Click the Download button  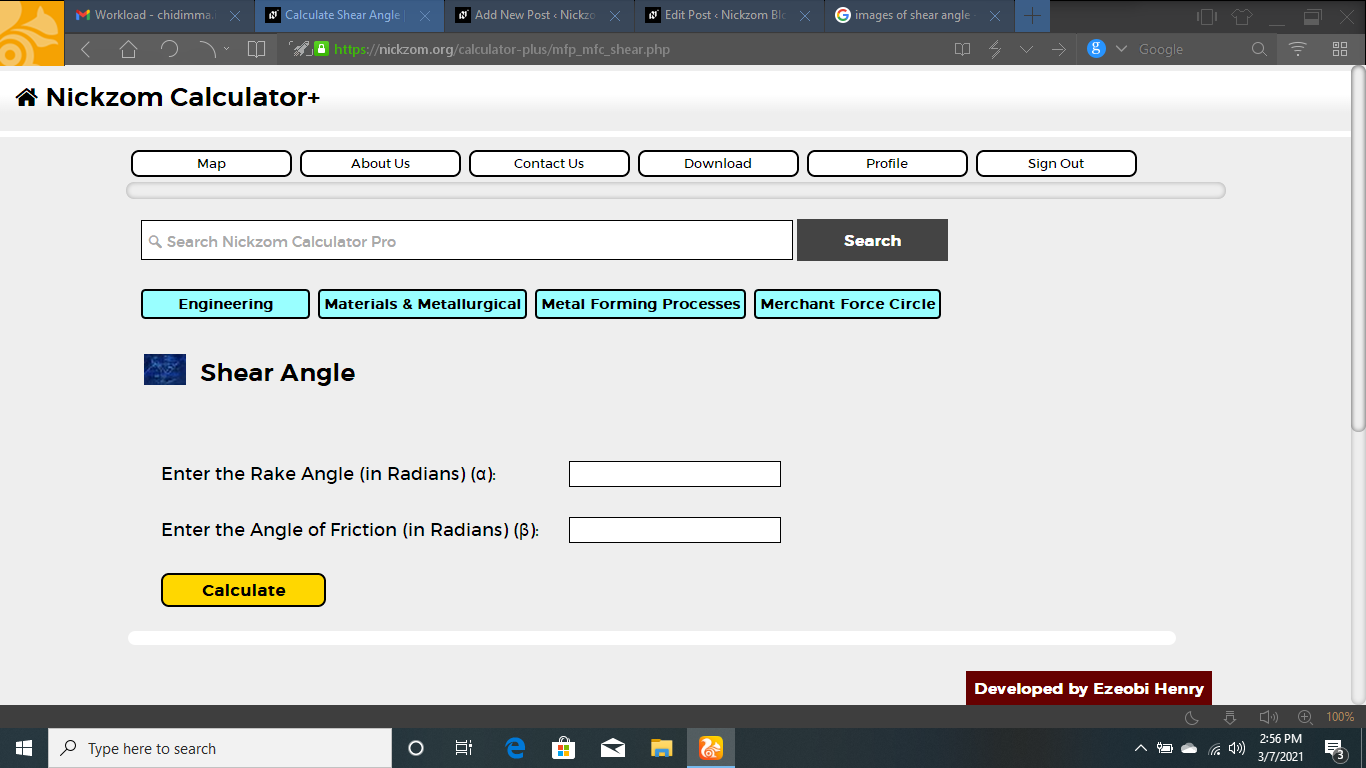718,163
